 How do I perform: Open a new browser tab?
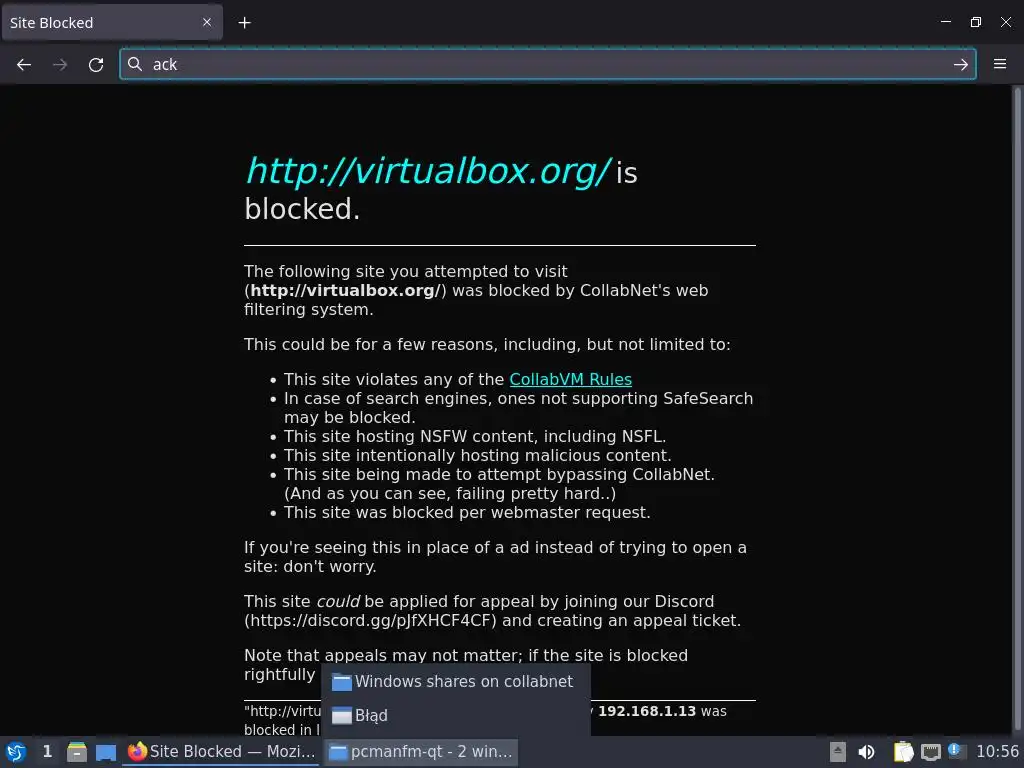click(244, 23)
